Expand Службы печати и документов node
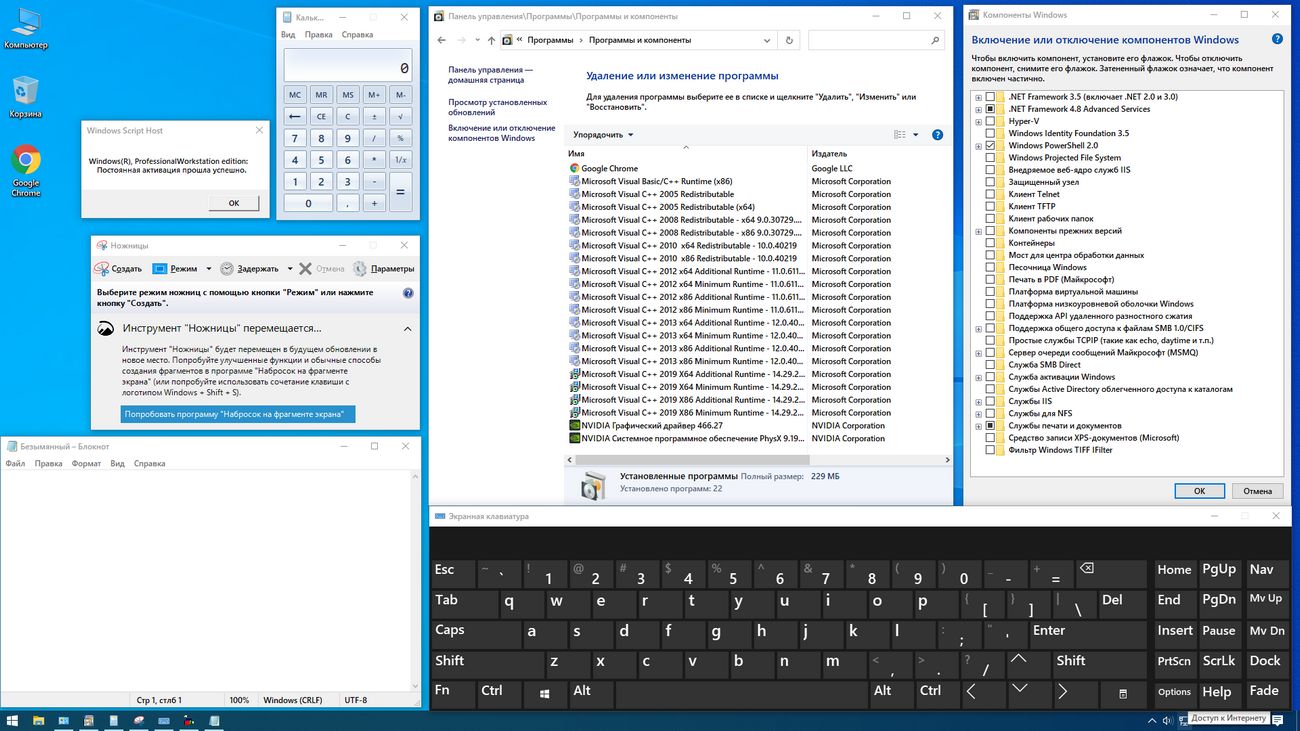The height and width of the screenshot is (731, 1300). 978,426
